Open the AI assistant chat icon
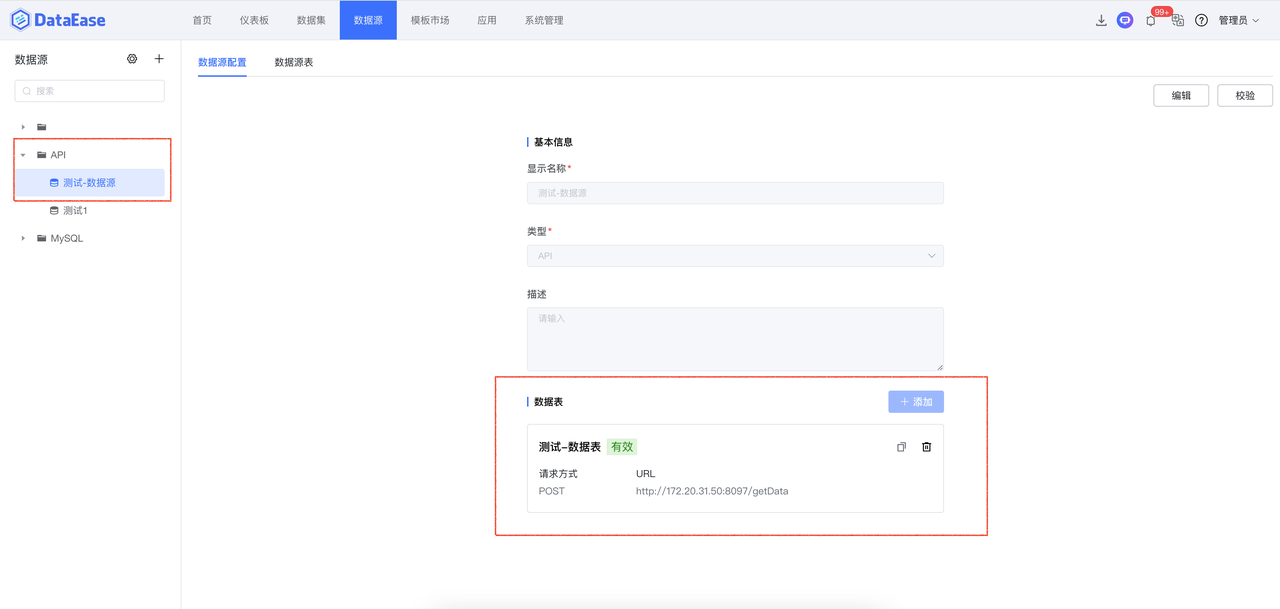The height and width of the screenshot is (609, 1280). [x=1125, y=20]
